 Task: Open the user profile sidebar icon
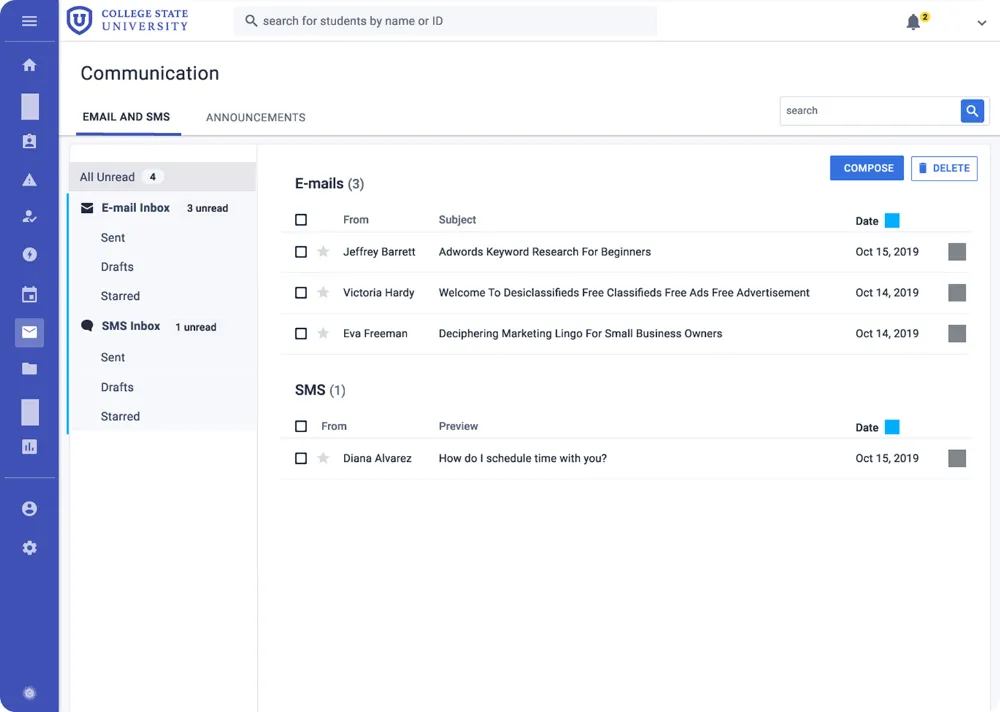[x=29, y=508]
